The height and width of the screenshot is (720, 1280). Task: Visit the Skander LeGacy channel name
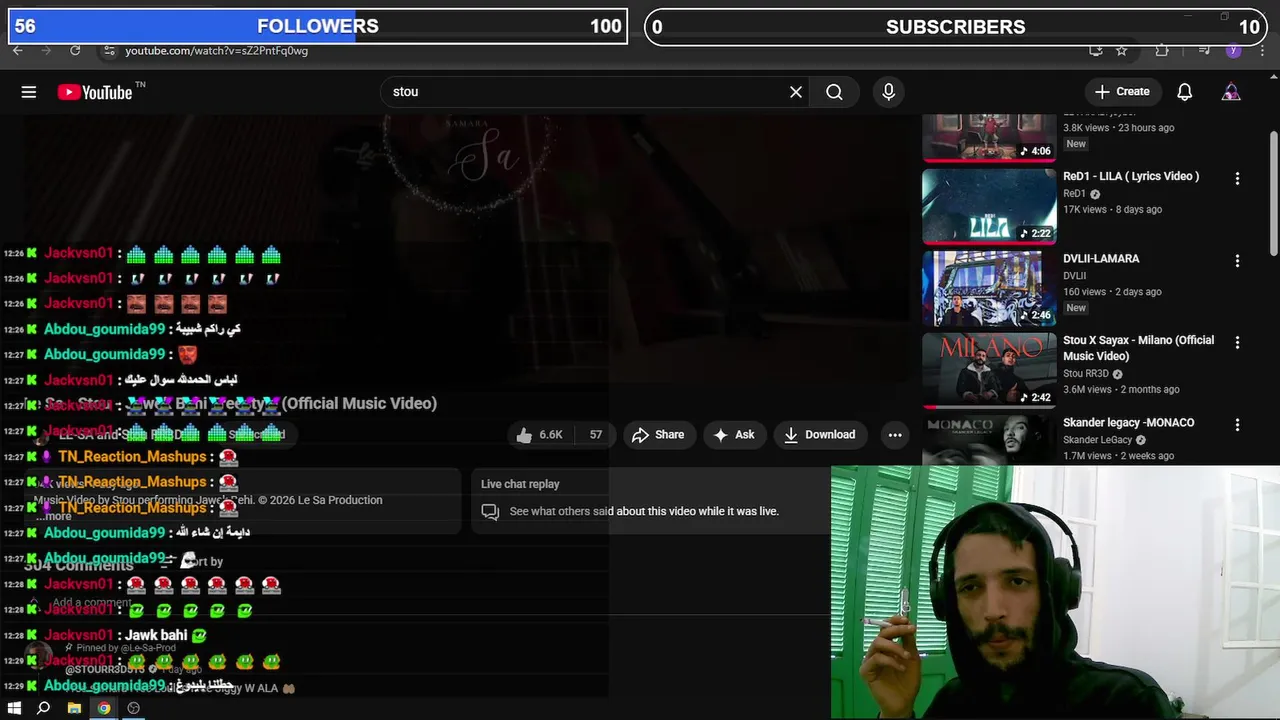pos(1098,440)
